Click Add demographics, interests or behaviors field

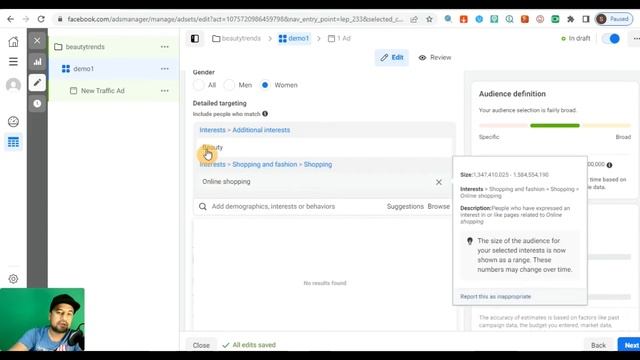(x=273, y=207)
